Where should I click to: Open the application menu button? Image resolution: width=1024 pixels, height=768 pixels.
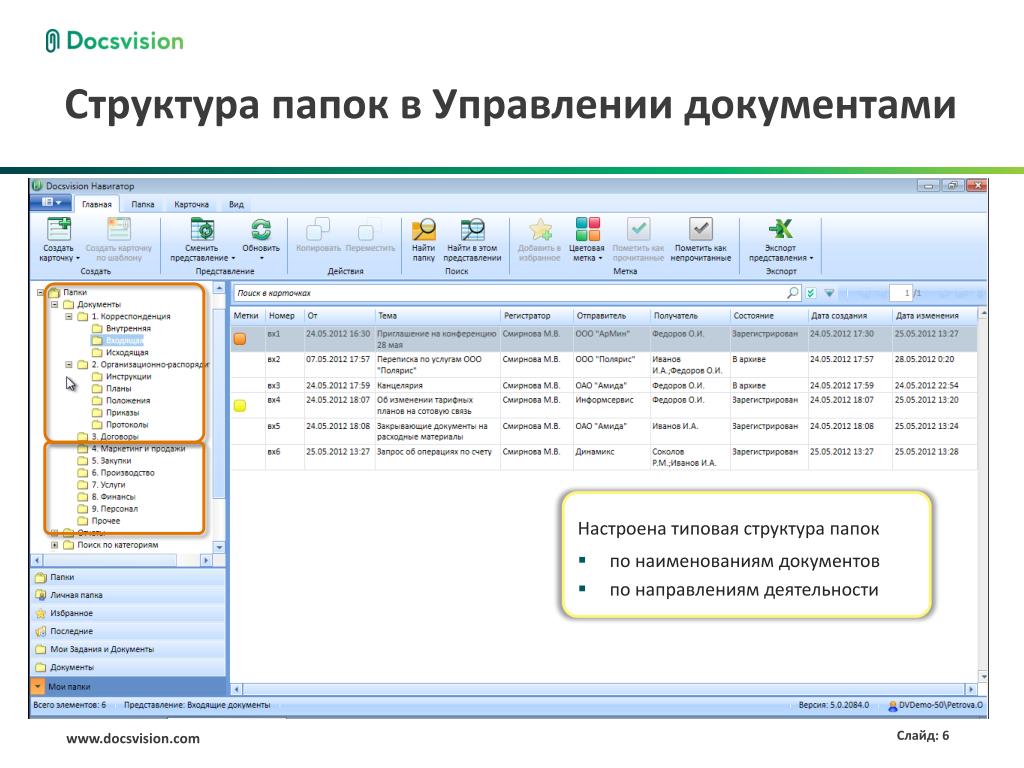50,203
